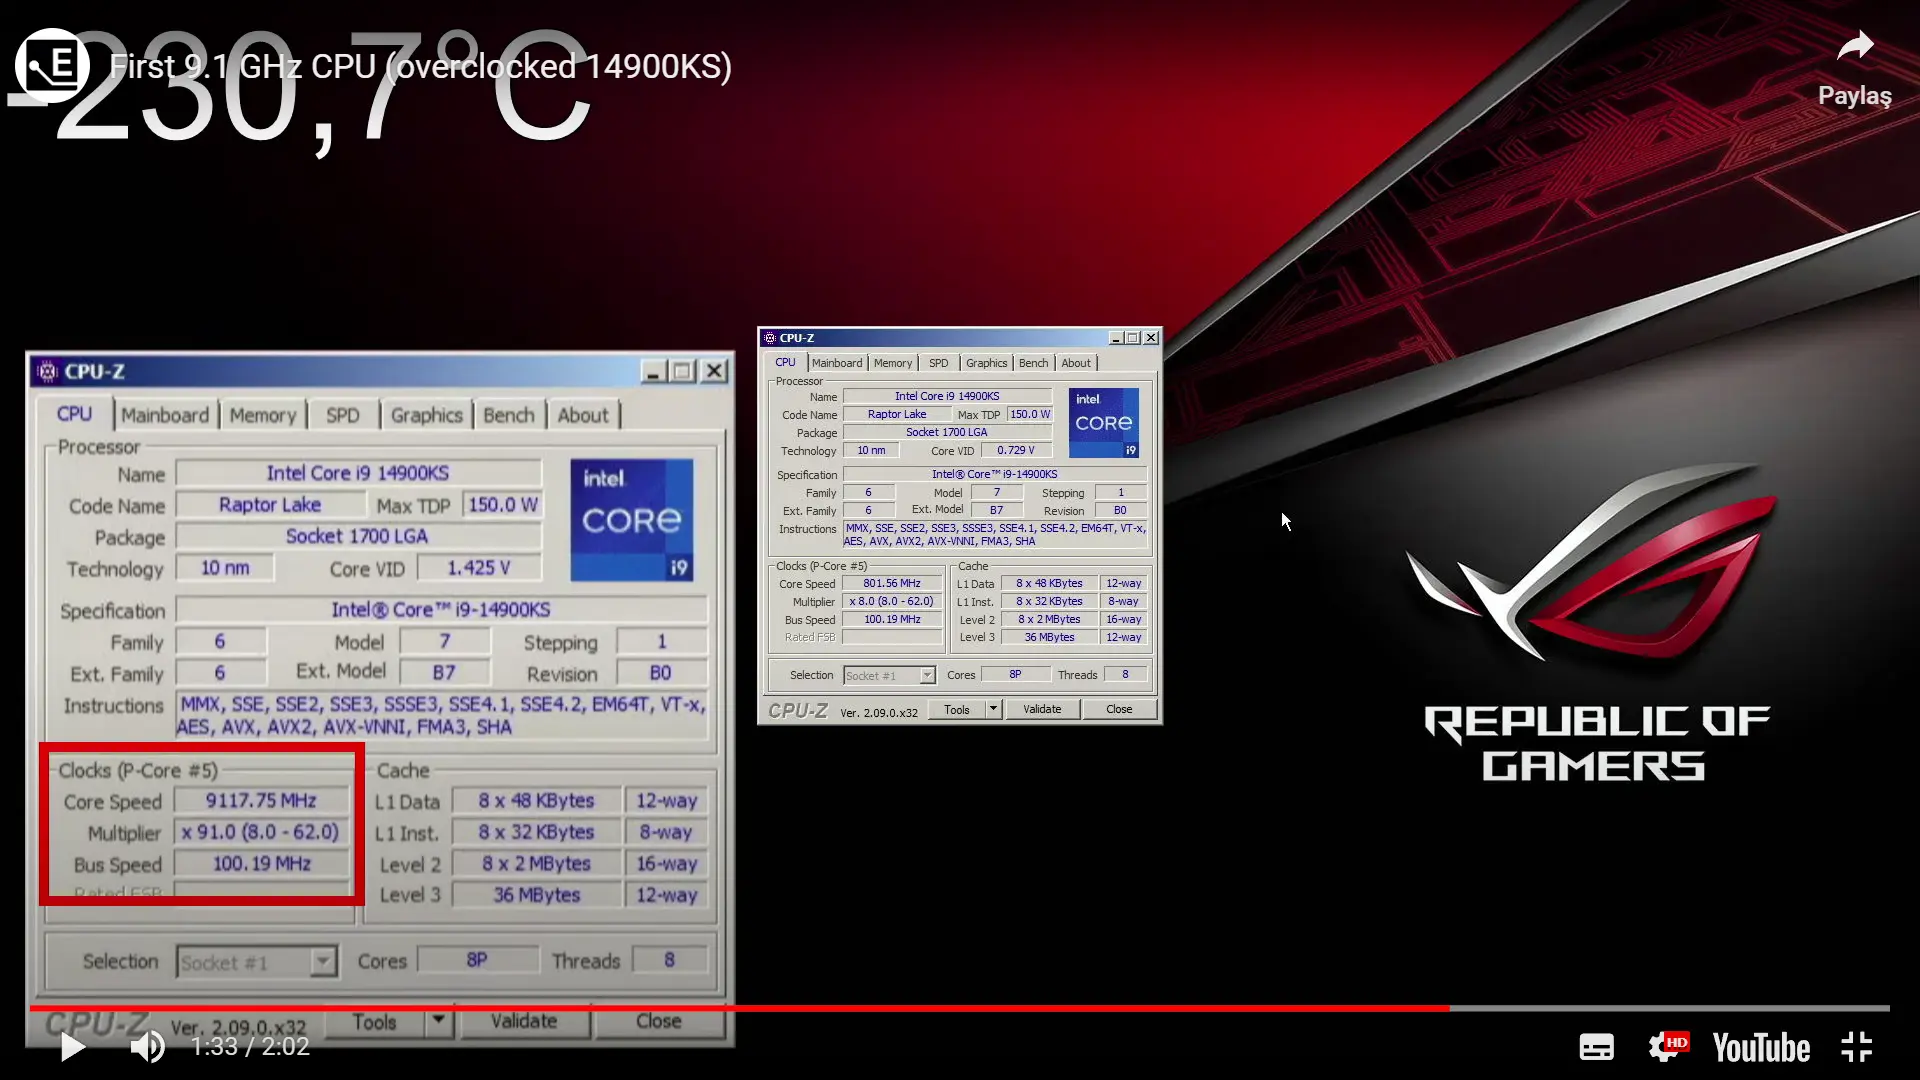Exit fullscreen mode

(x=1857, y=1047)
